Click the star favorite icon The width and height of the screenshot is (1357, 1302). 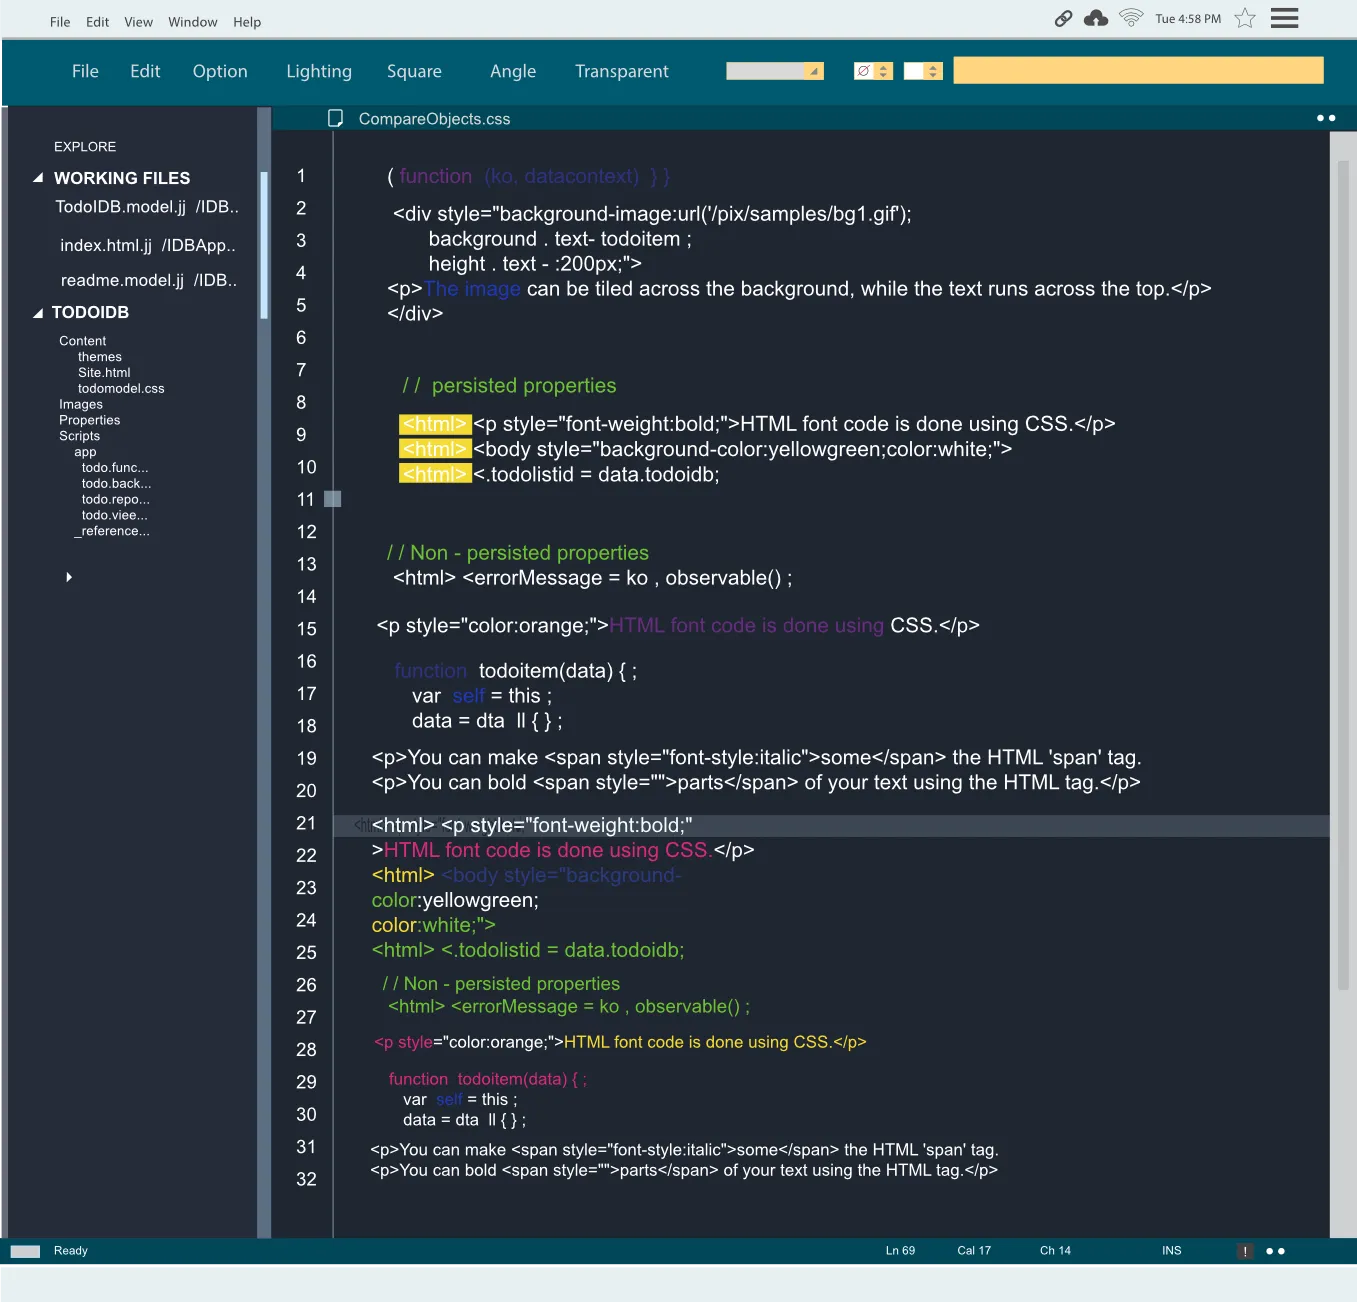tap(1245, 18)
